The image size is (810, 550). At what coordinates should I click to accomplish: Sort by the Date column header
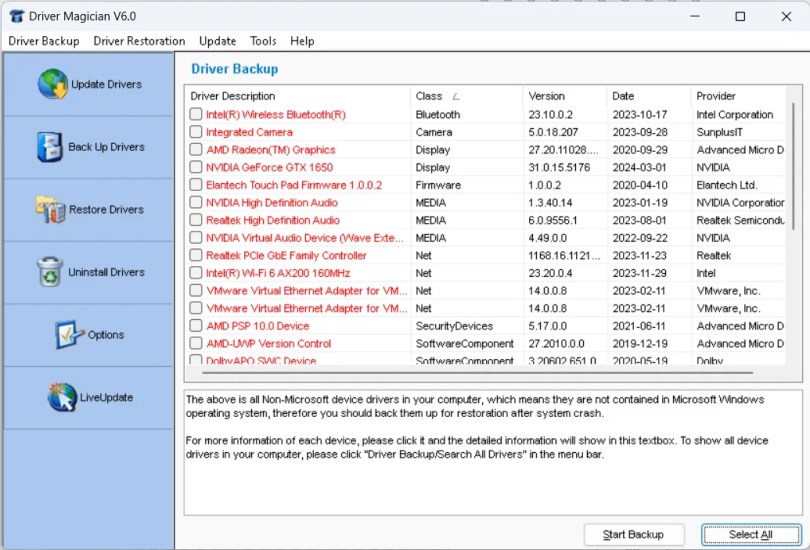649,96
